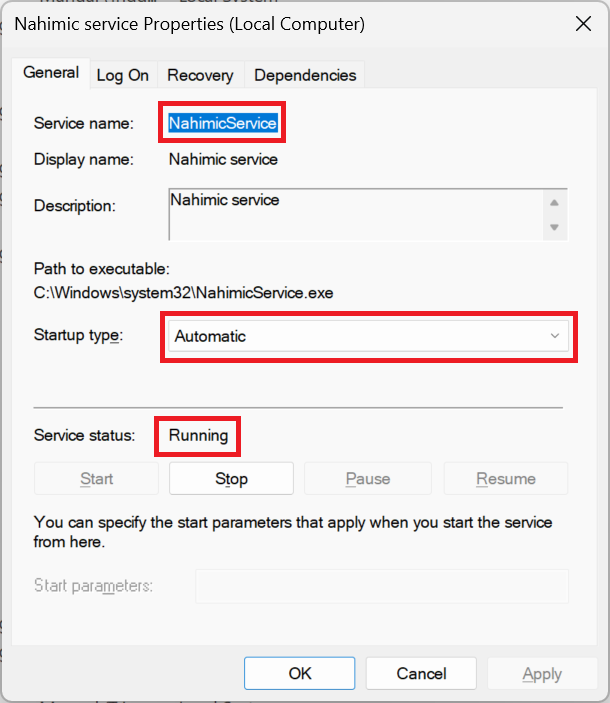Screen dimensions: 610x703
Task: Close the Nahimic service Properties dialog
Action: click(583, 22)
